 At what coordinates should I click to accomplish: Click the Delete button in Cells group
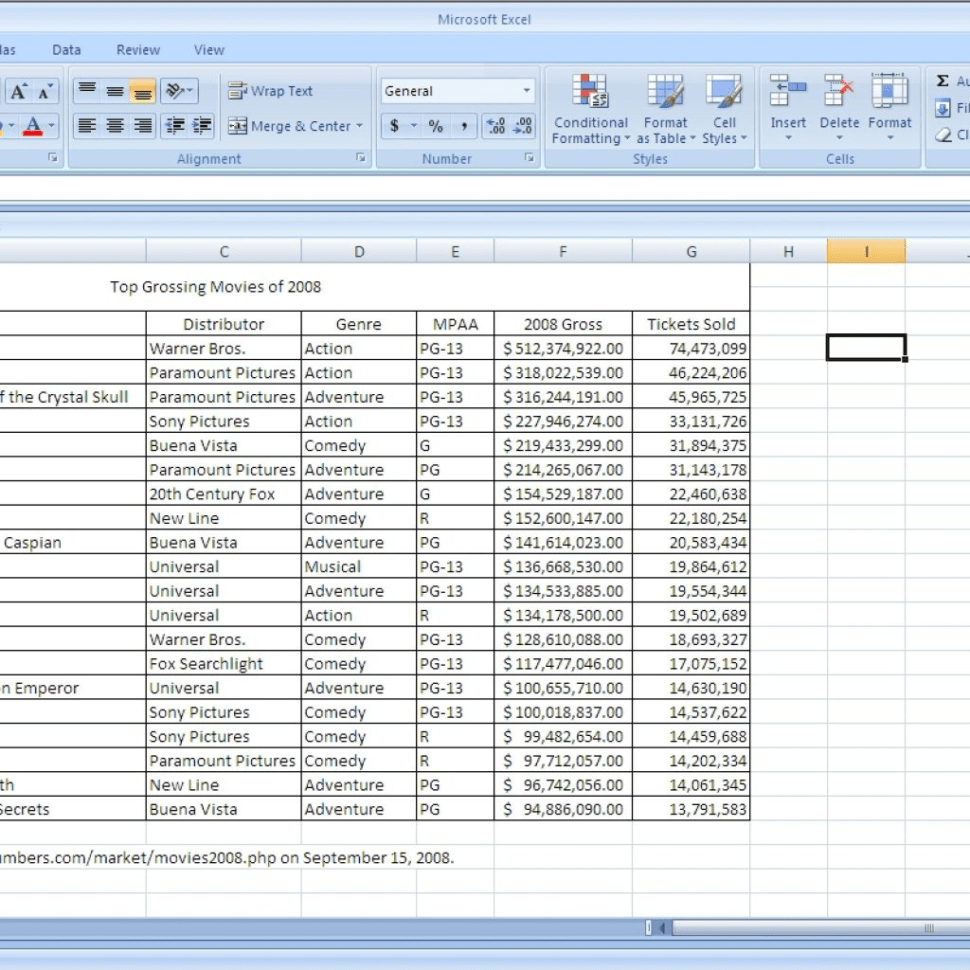point(839,110)
